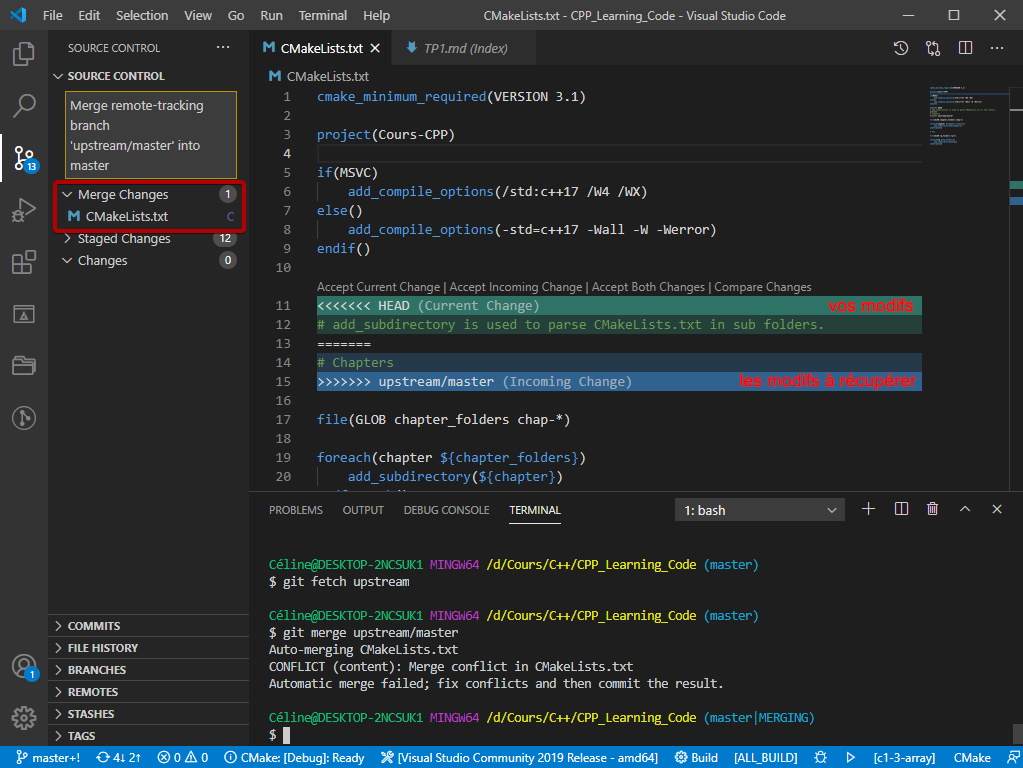1023x768 pixels.
Task: Close the CMakeLists.txt editor tab
Action: [375, 48]
